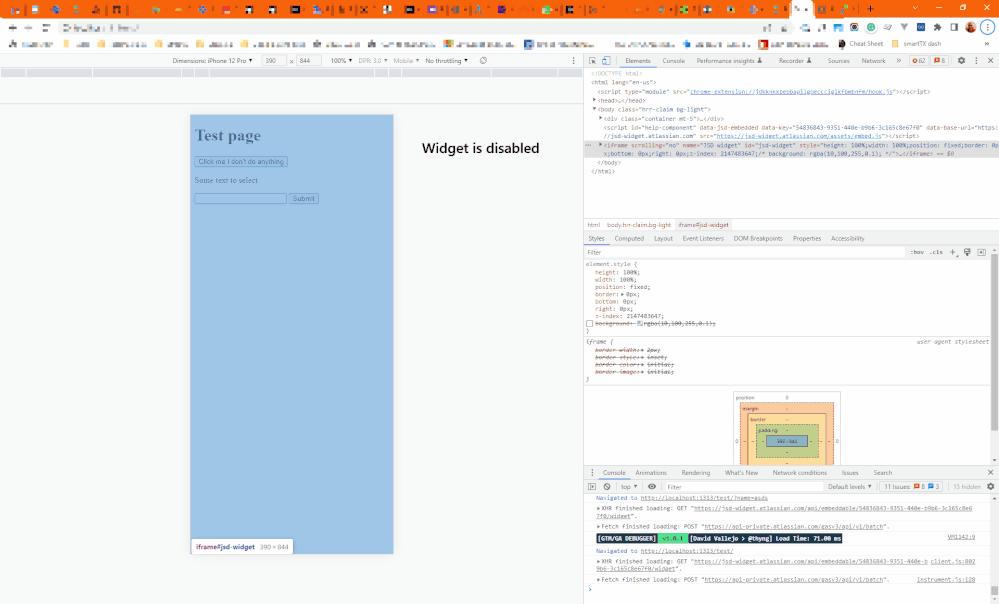Image resolution: width=999 pixels, height=604 pixels.
Task: Open drawer three-dot menu beside Console tab
Action: point(592,473)
